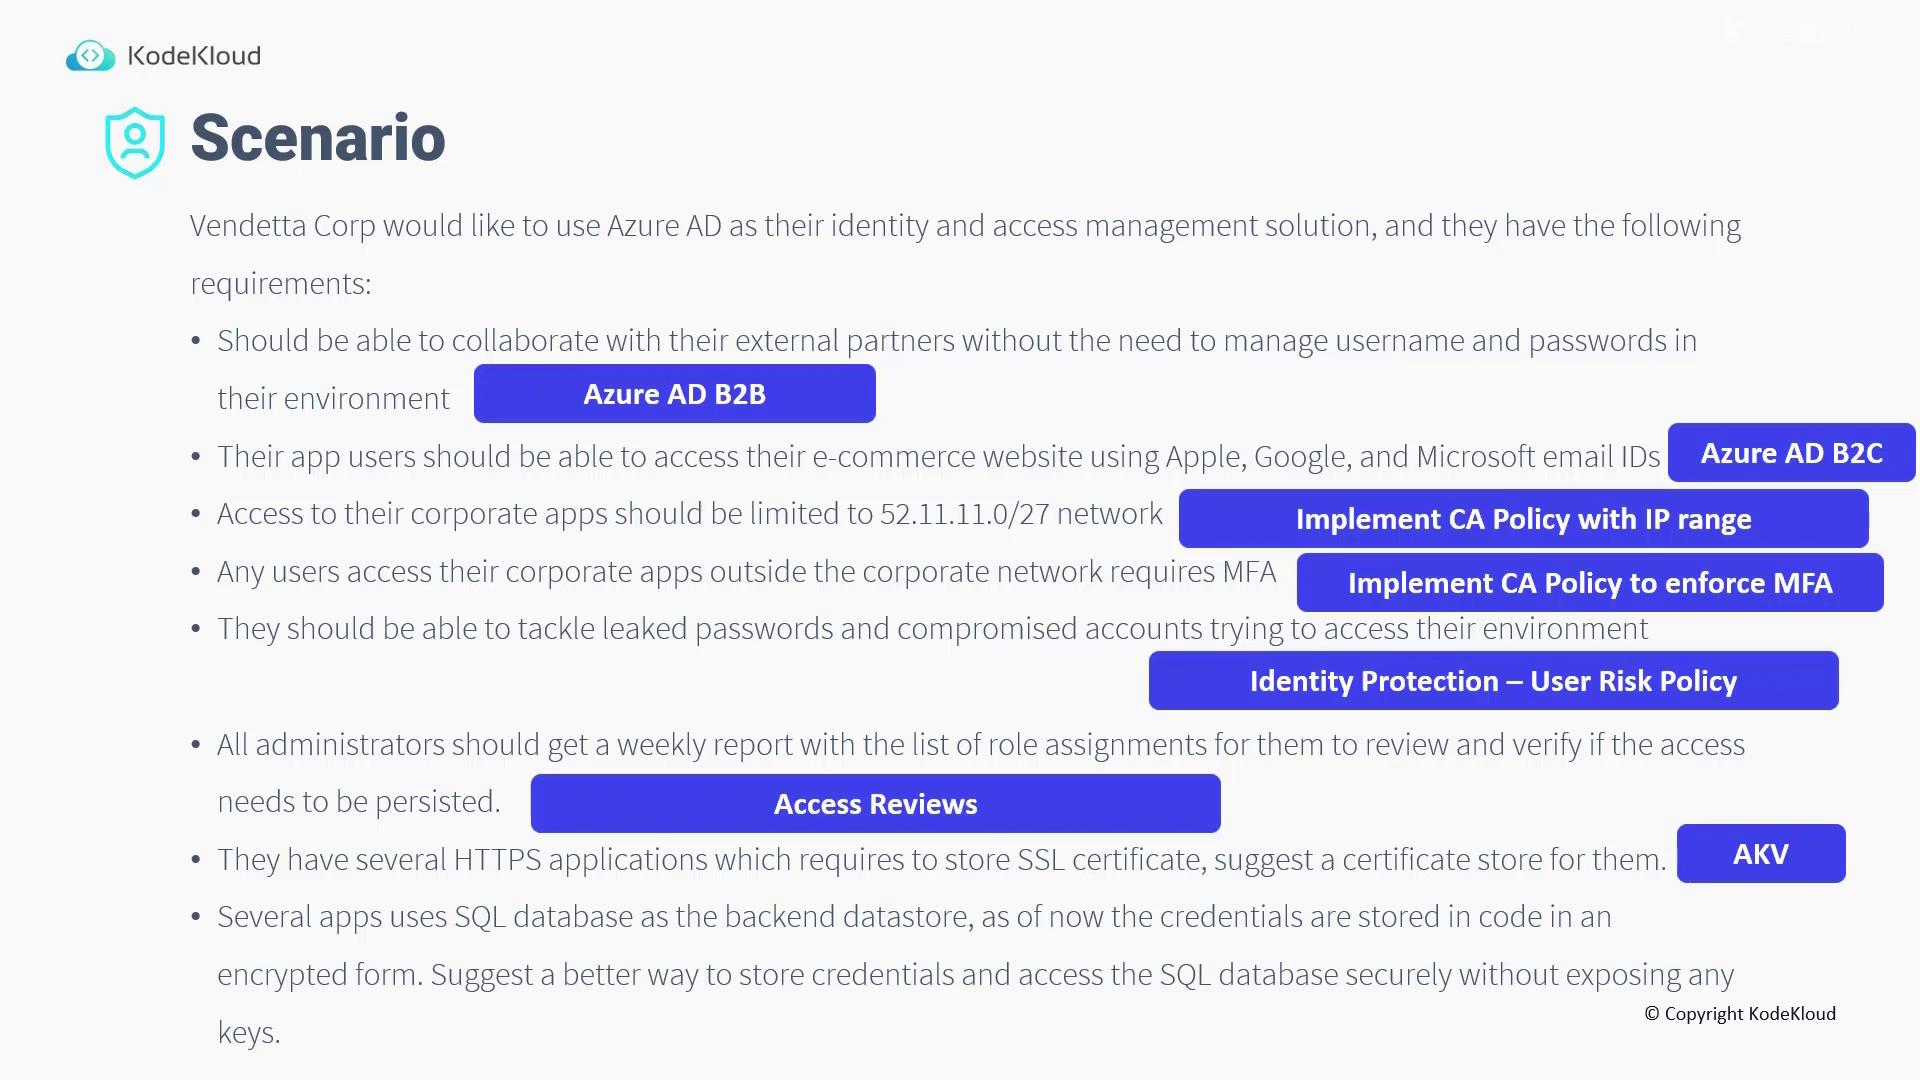Viewport: 1920px width, 1080px height.
Task: Click the SQL database credentials bullet
Action: [914, 917]
